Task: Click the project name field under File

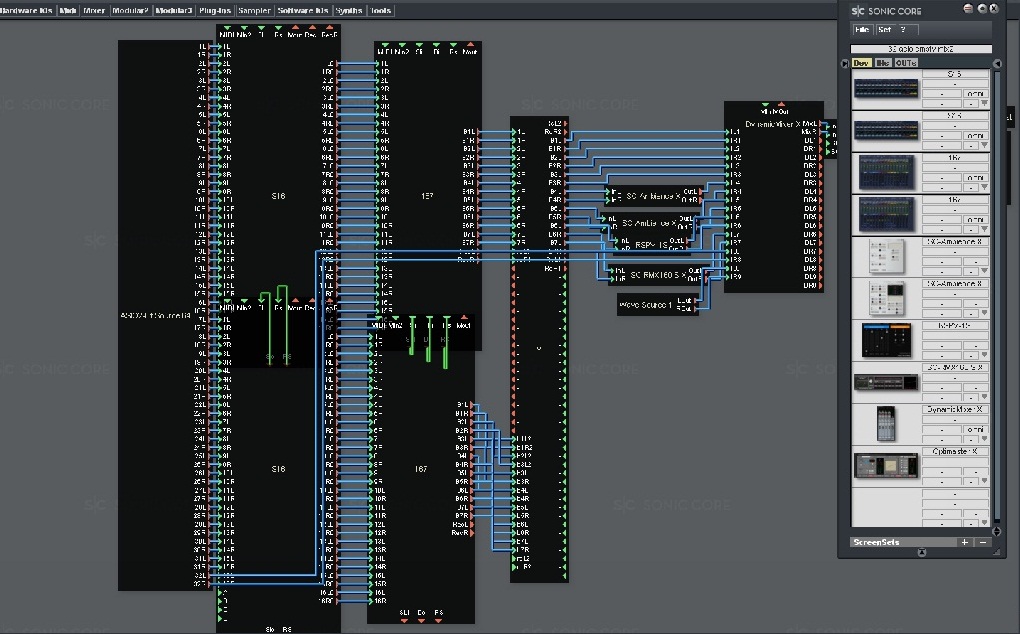Action: pos(920,49)
